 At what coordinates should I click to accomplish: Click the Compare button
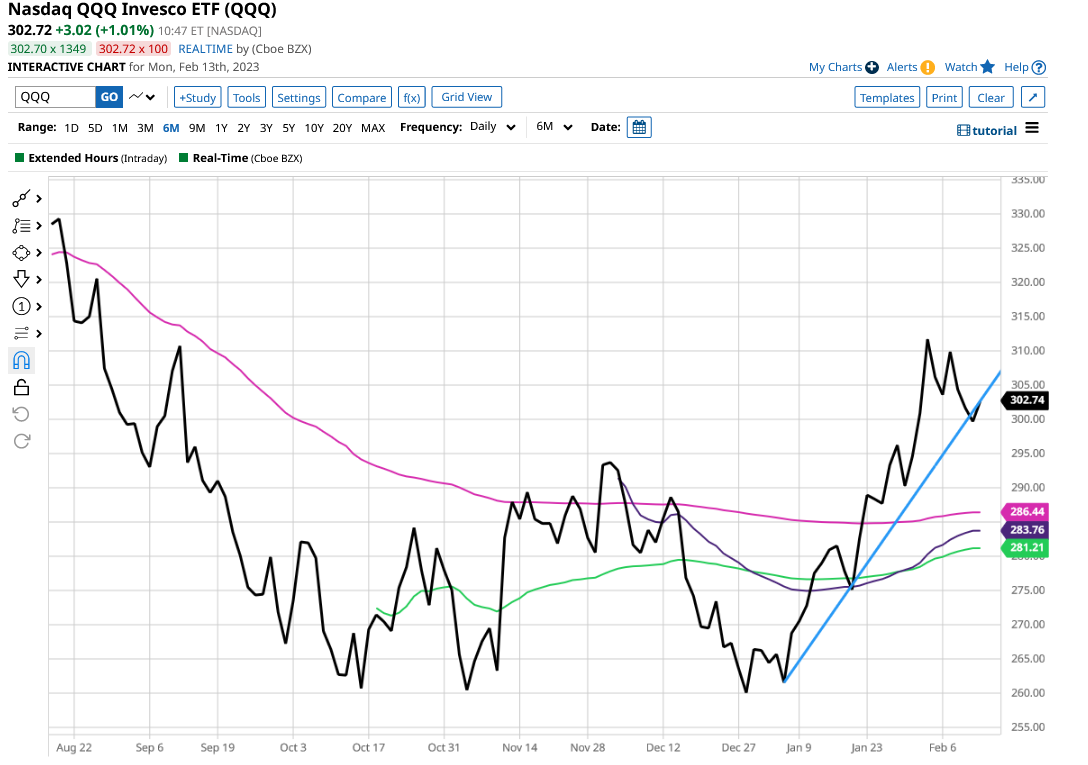pos(362,97)
